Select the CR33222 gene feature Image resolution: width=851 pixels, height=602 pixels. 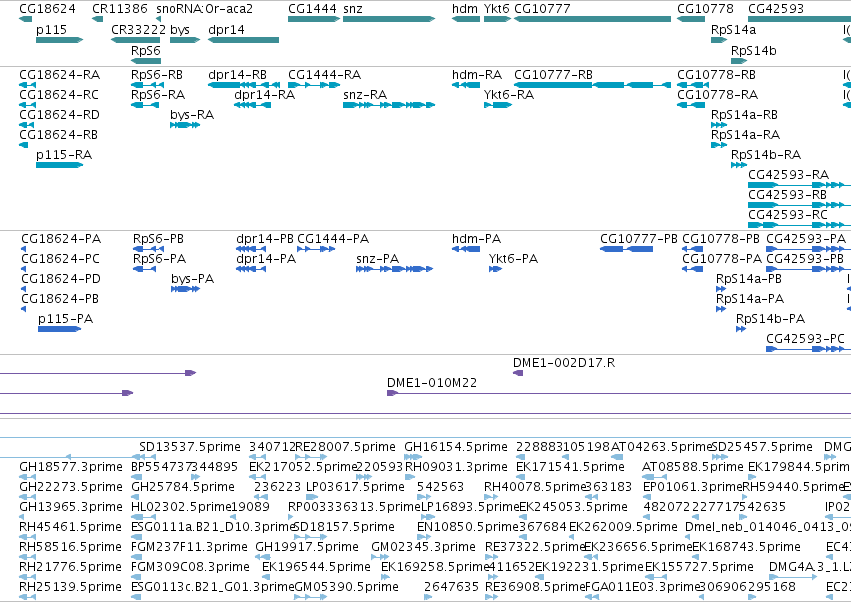pyautogui.click(x=135, y=40)
